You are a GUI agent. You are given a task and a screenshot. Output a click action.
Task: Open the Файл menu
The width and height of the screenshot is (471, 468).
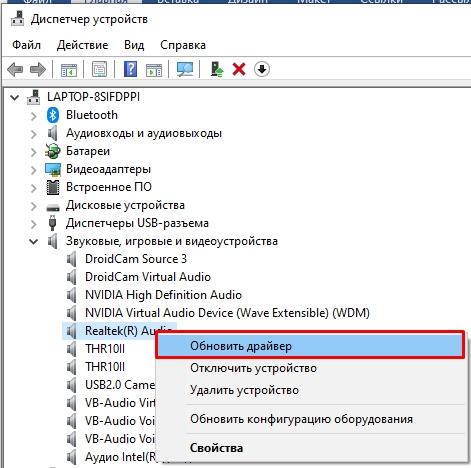(x=27, y=45)
